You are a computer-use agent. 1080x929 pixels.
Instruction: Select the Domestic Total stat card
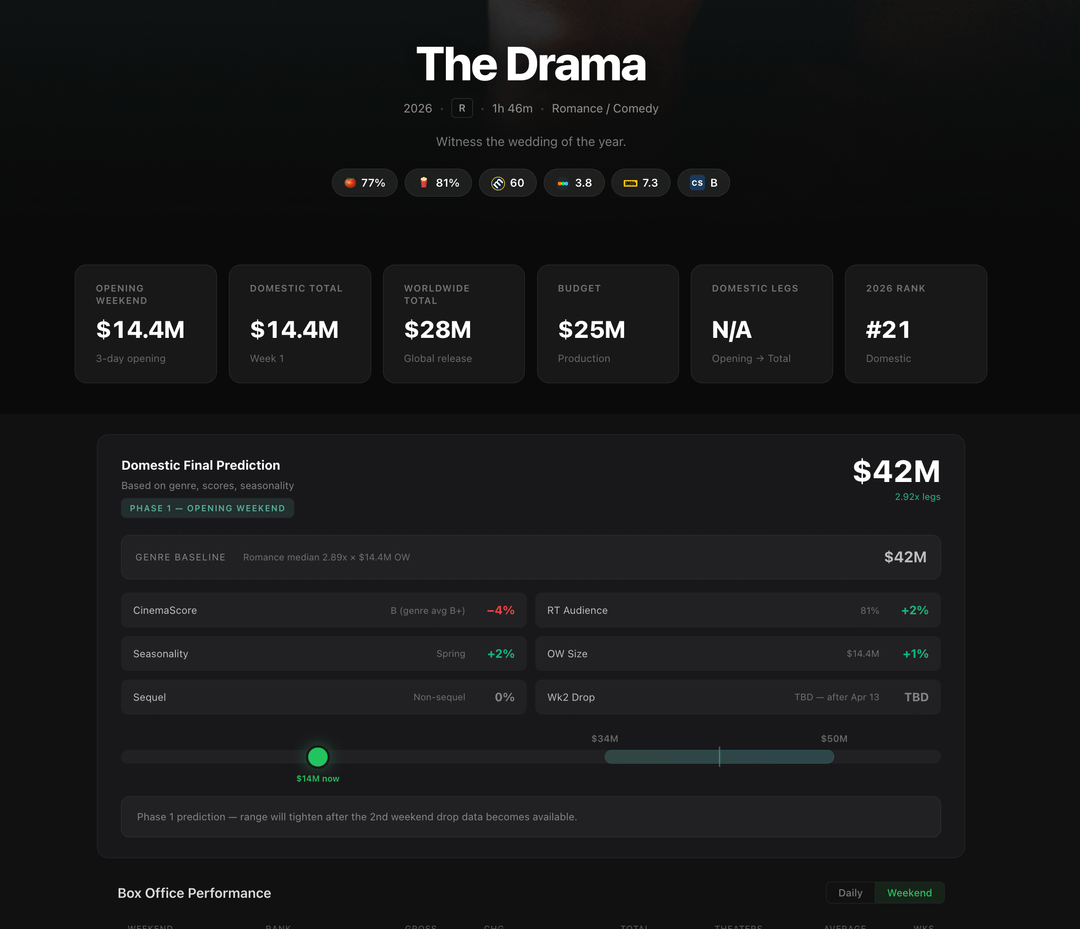300,323
